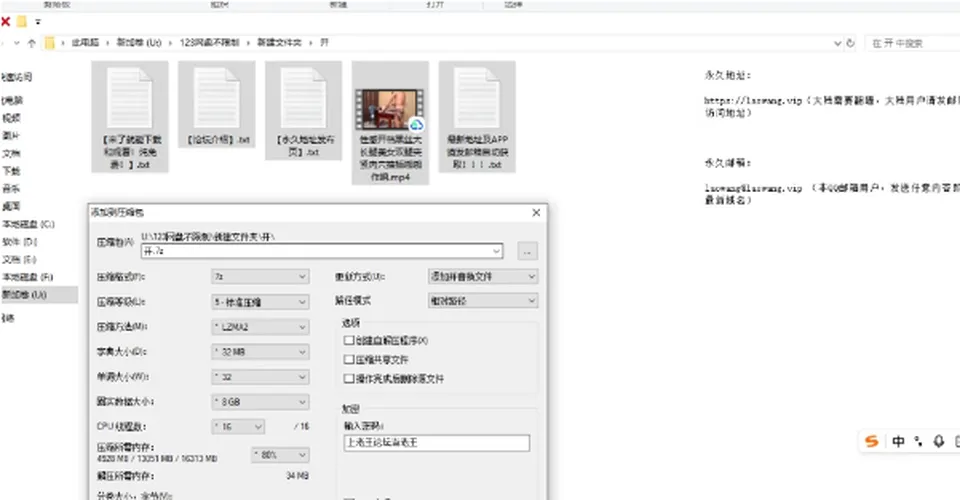Select 新加卷 (U:) in the address breadcrumb

pyautogui.click(x=139, y=43)
